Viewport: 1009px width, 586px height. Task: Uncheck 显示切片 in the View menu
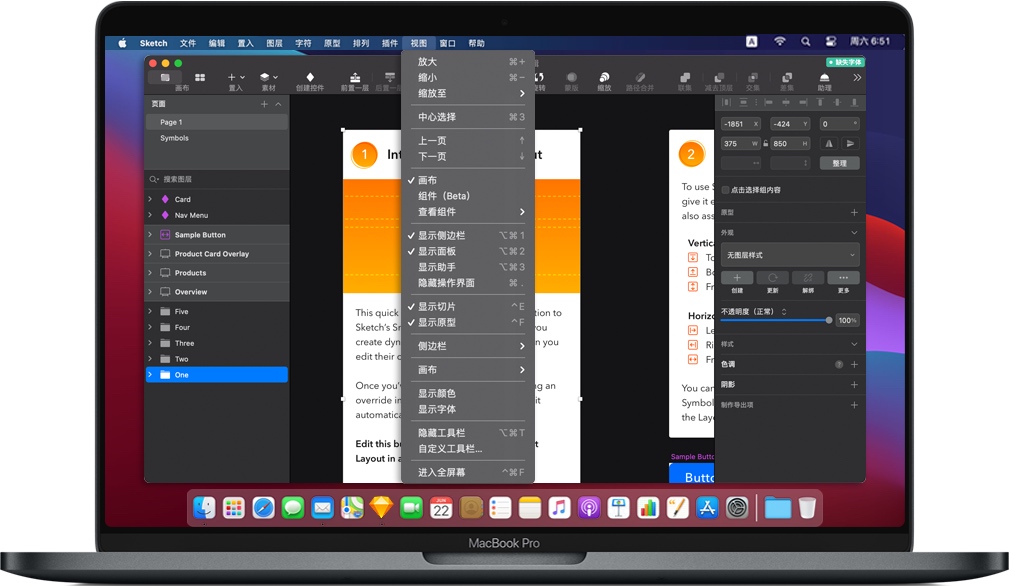[x=467, y=307]
